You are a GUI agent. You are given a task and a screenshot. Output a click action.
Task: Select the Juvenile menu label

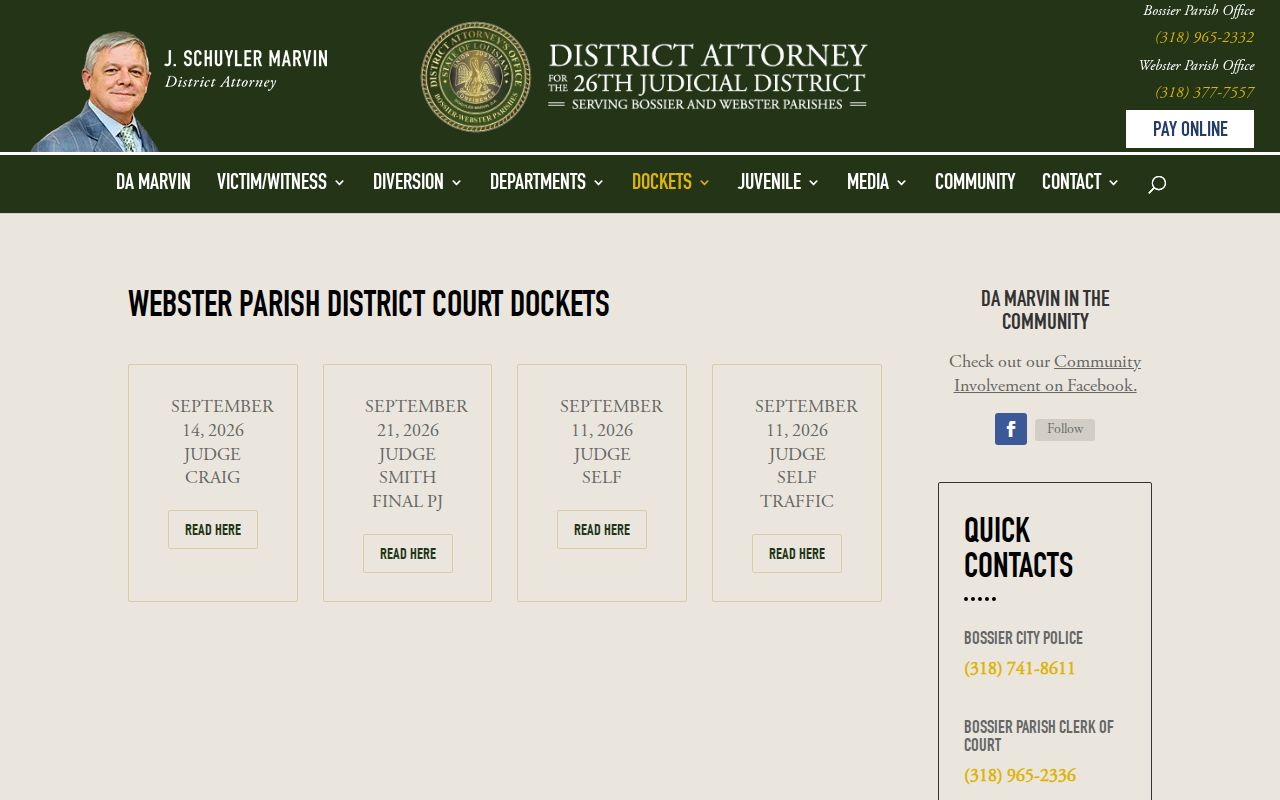pos(769,182)
